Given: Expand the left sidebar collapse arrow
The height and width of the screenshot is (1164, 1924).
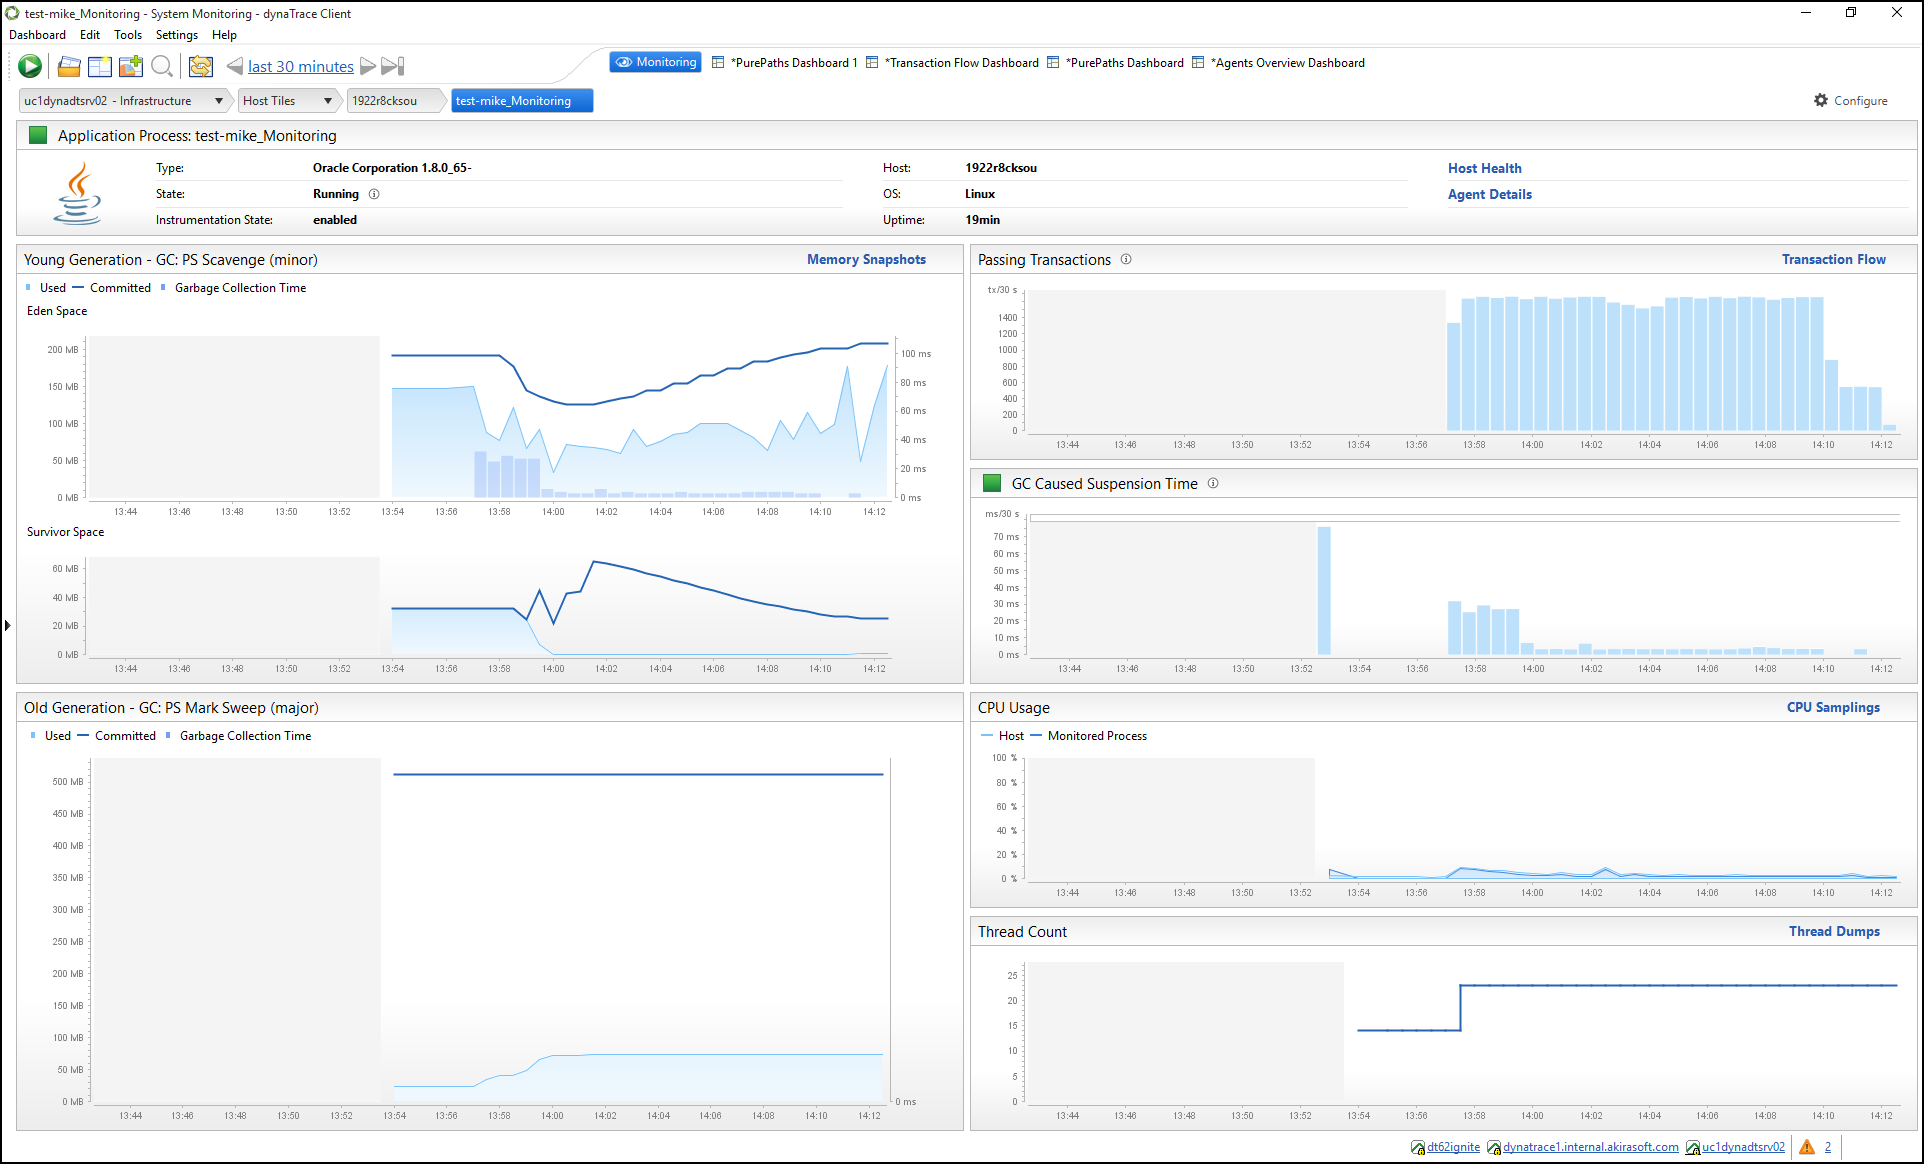Looking at the screenshot, I should pyautogui.click(x=7, y=625).
